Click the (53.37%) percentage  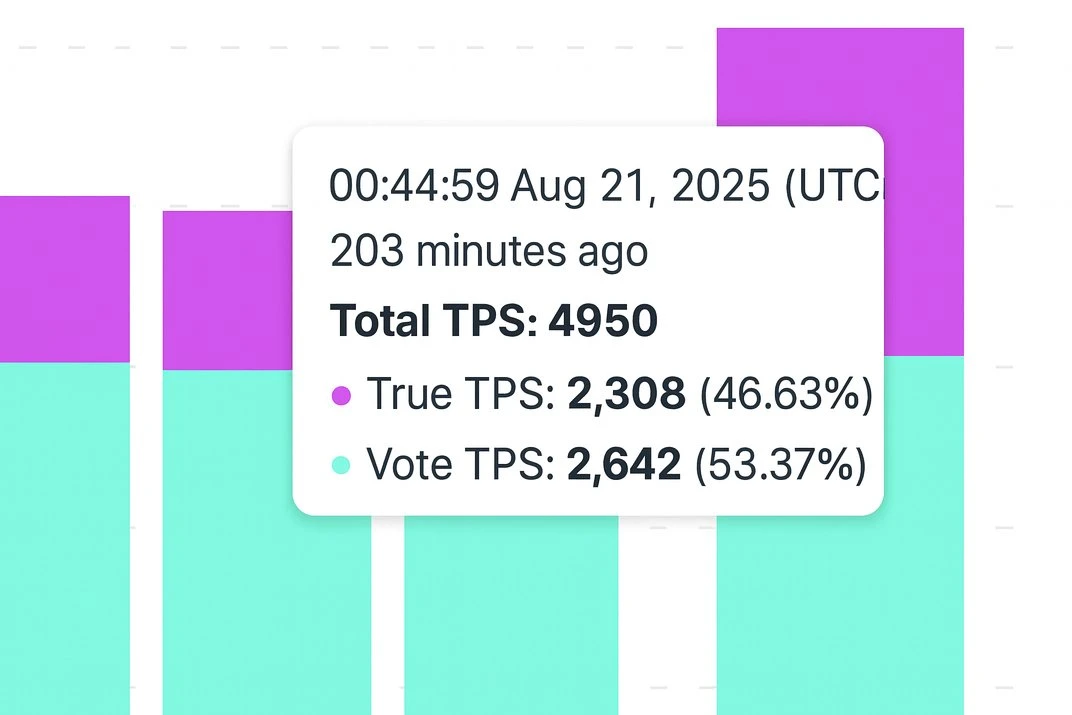pos(782,464)
